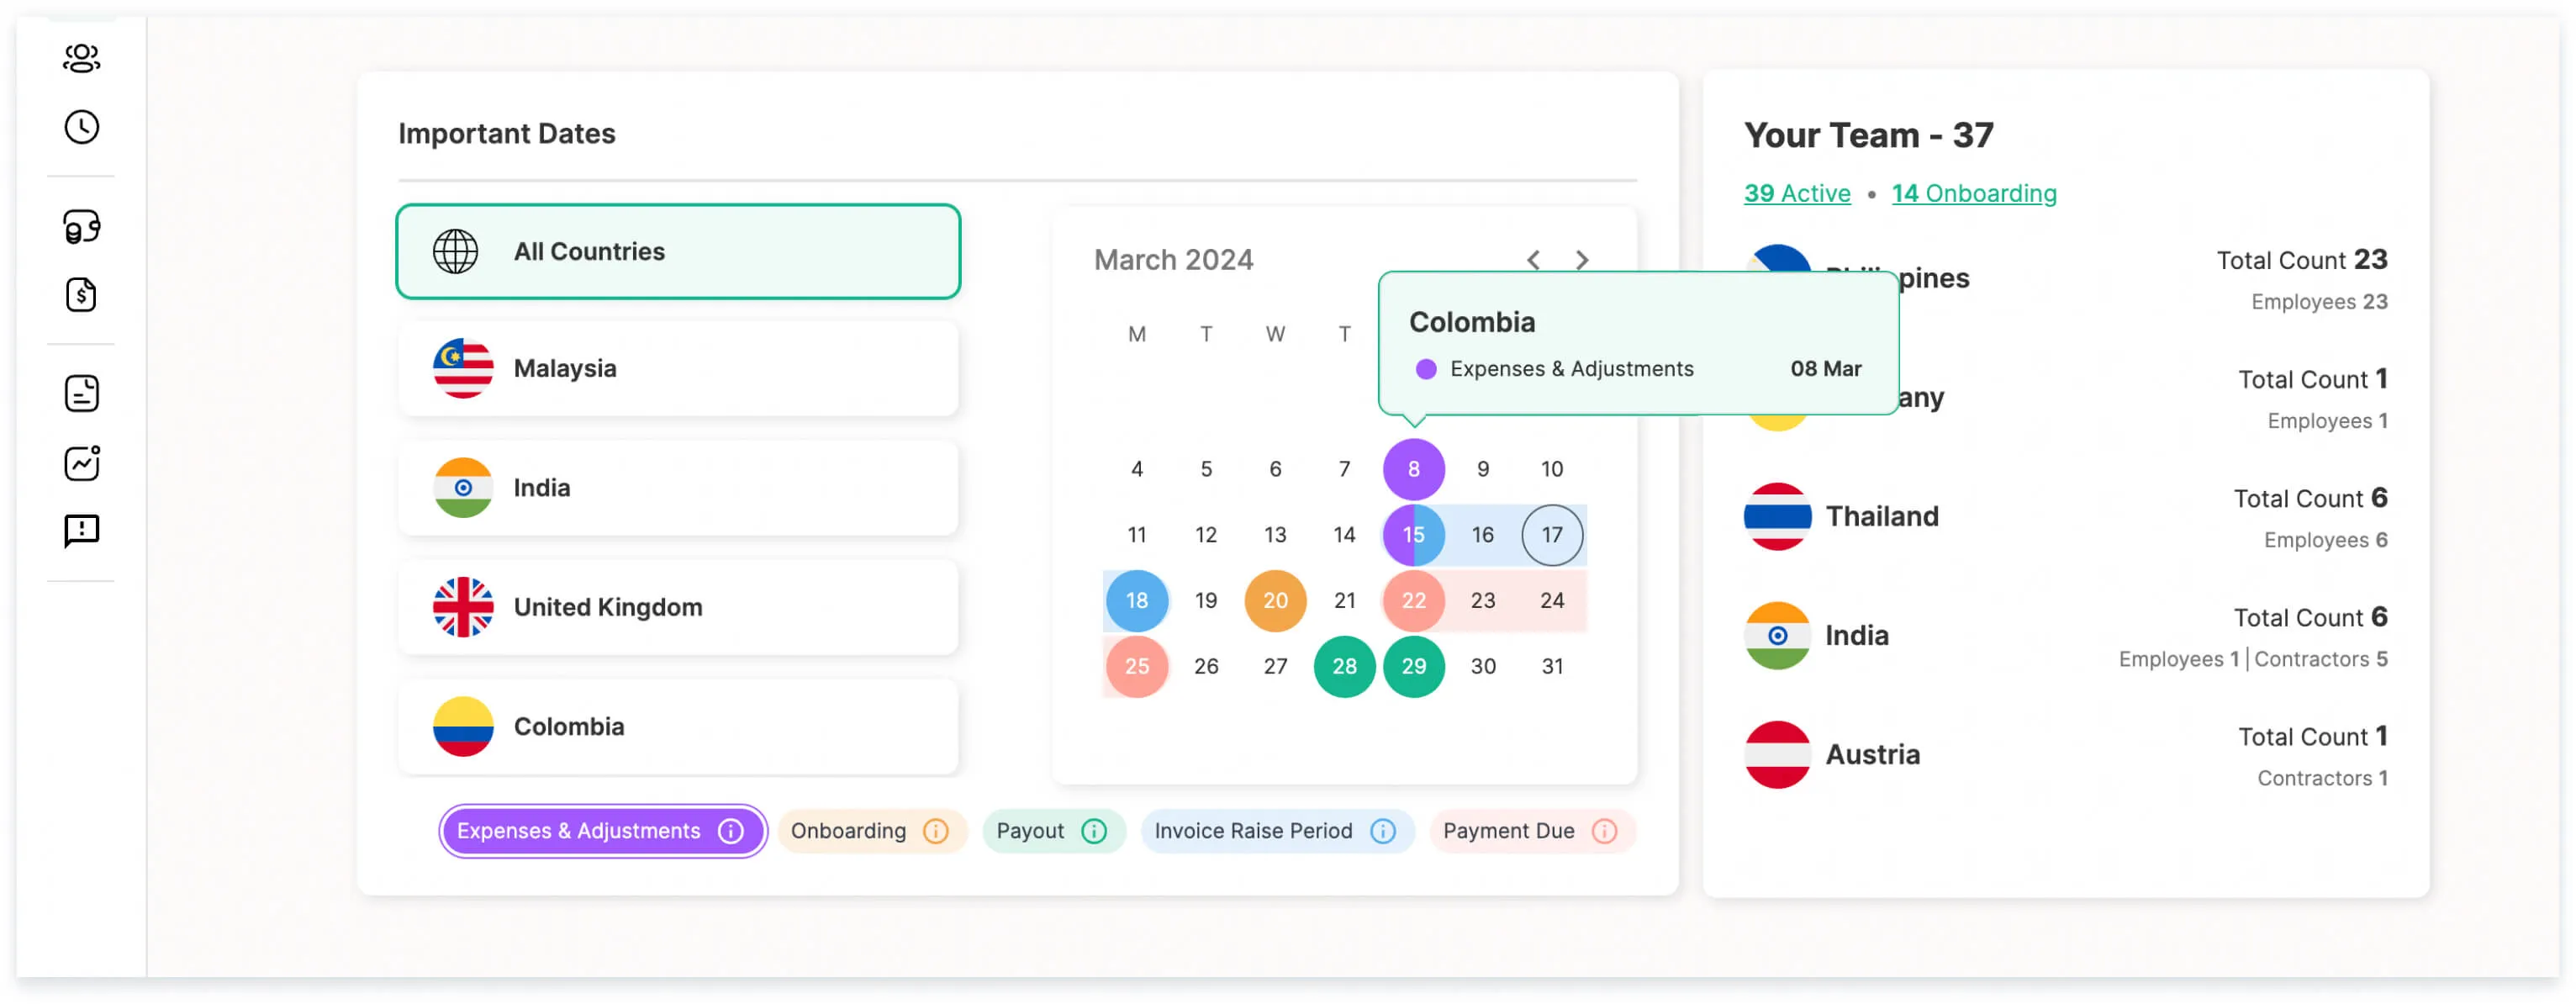Select green date March 29
This screenshot has width=2576, height=1004.
pyautogui.click(x=1413, y=667)
